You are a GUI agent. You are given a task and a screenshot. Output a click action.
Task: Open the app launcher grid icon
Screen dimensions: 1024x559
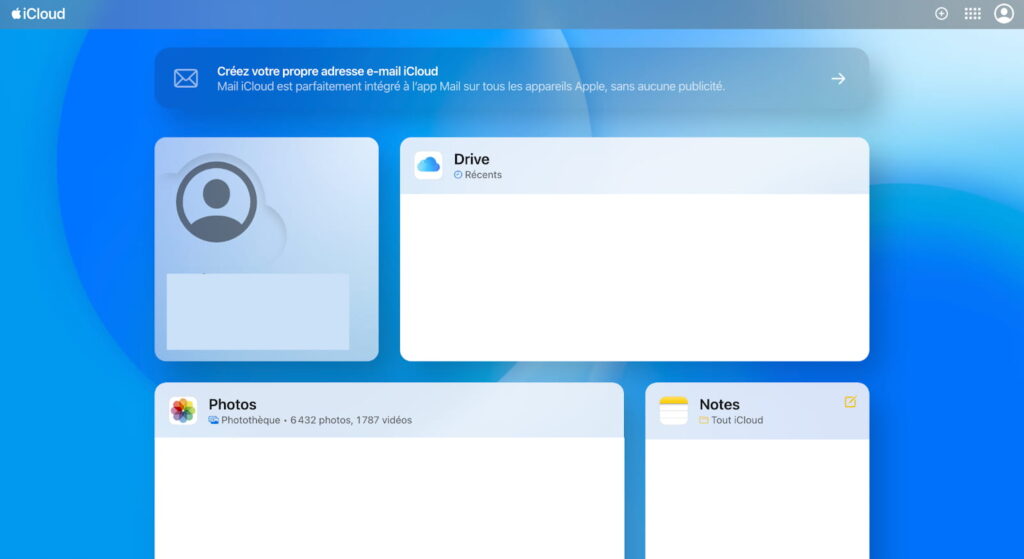coord(972,14)
